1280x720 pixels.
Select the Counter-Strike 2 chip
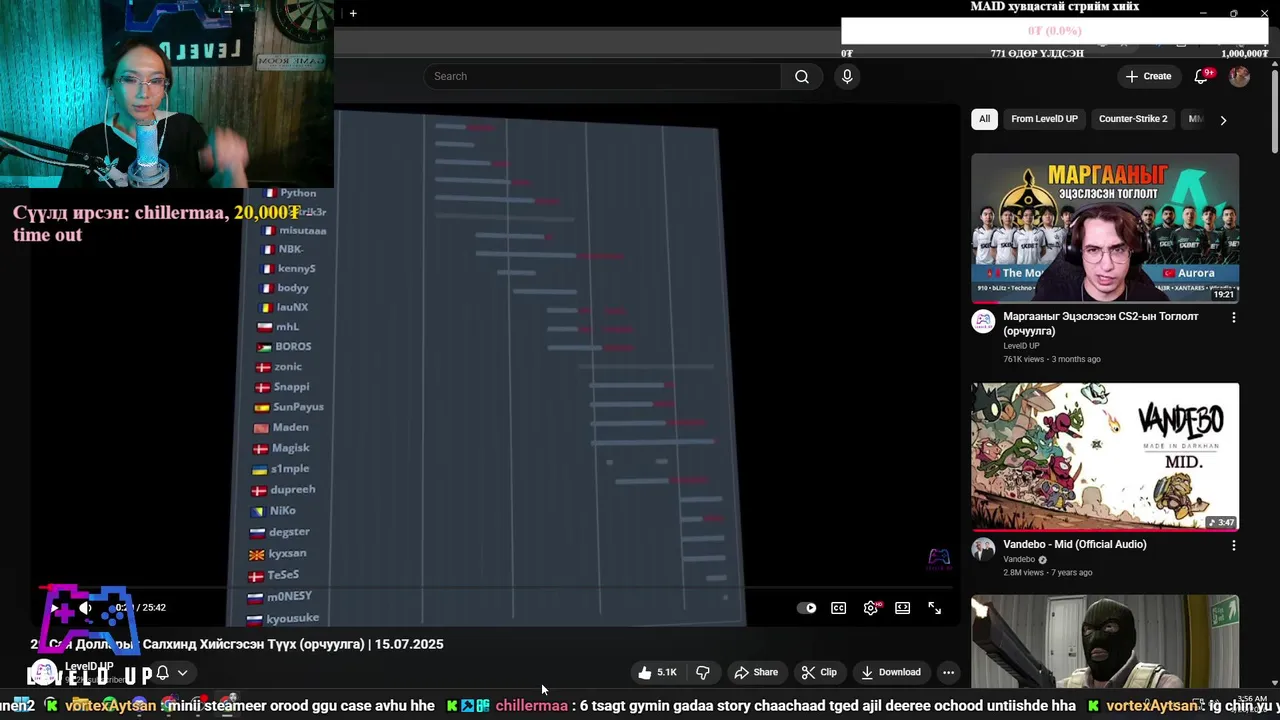[1133, 119]
